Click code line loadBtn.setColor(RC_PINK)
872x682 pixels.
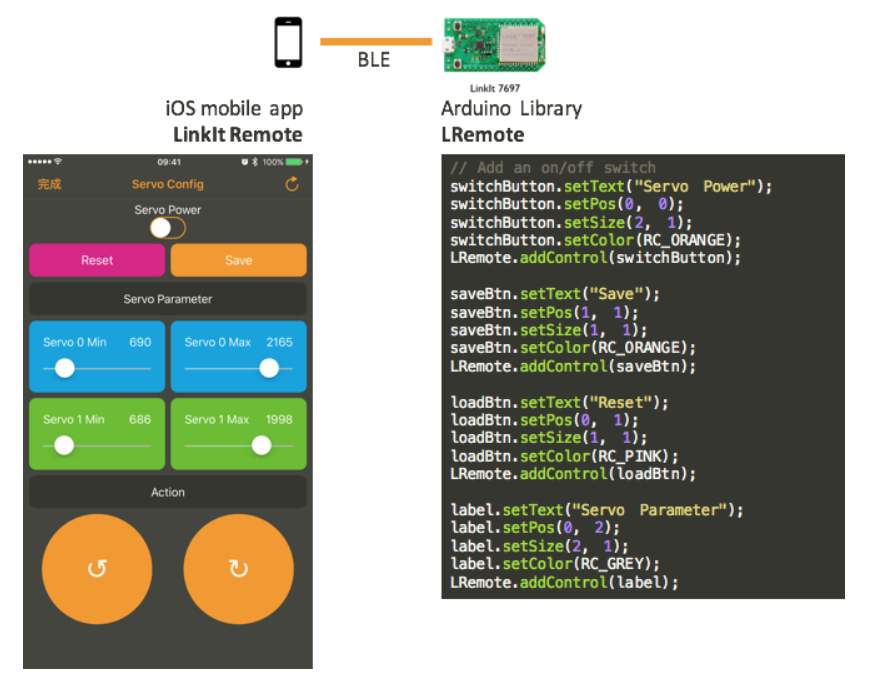pos(564,456)
